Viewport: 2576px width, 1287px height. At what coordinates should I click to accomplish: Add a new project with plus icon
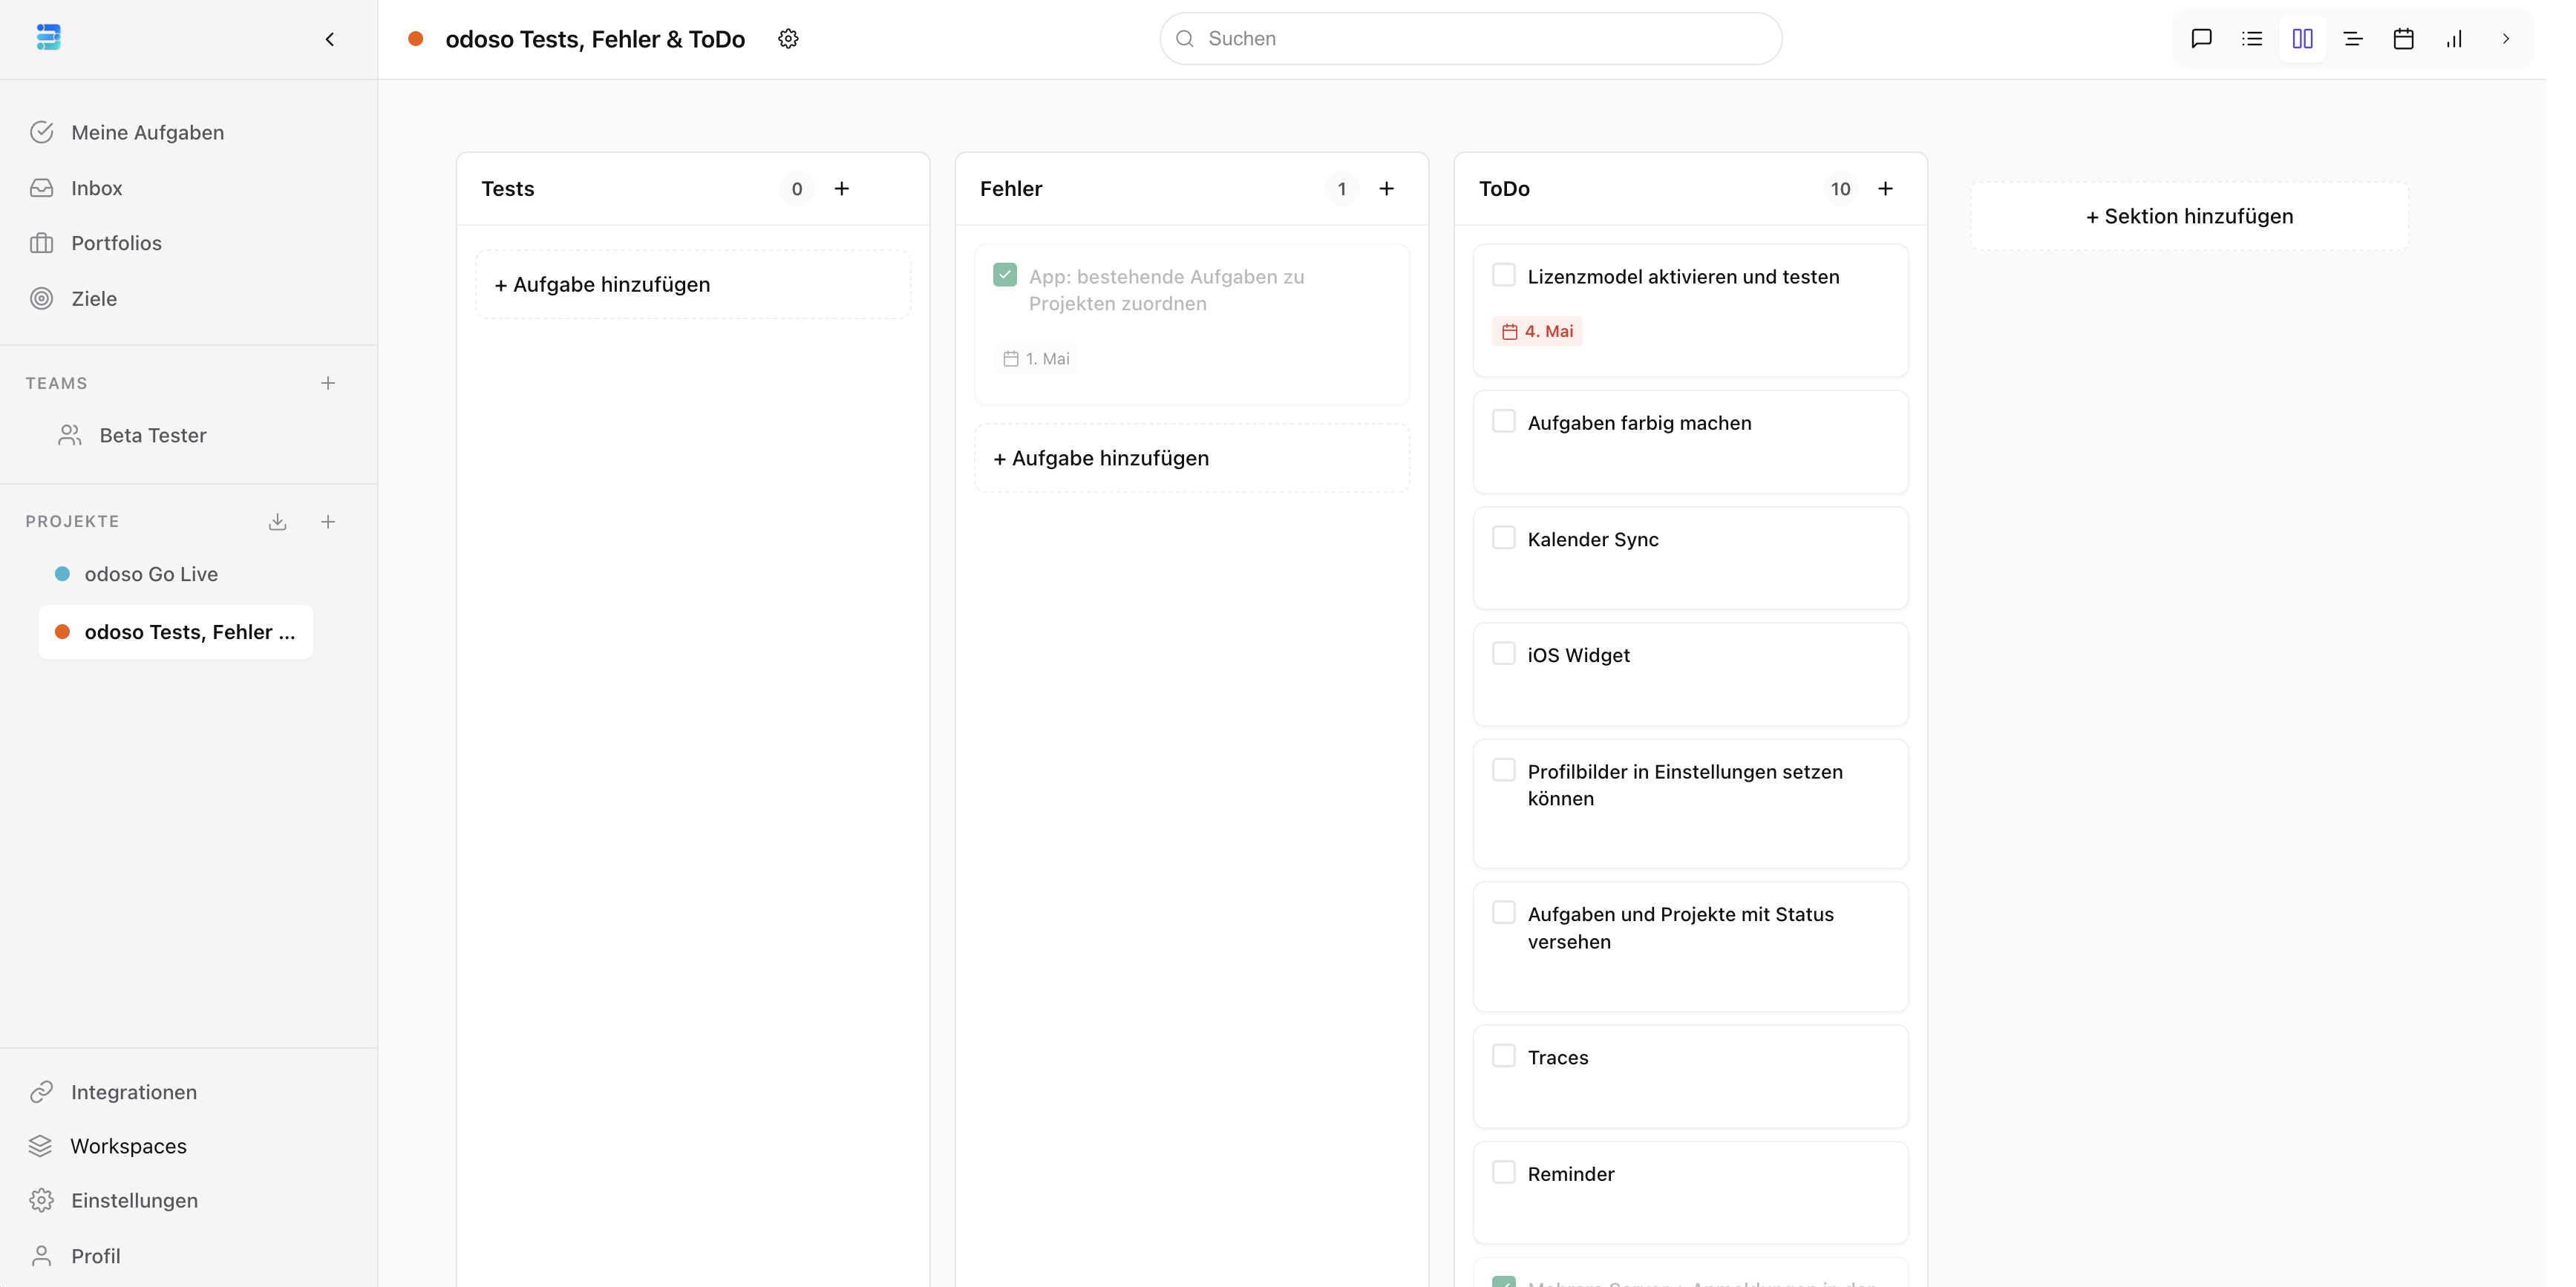328,521
